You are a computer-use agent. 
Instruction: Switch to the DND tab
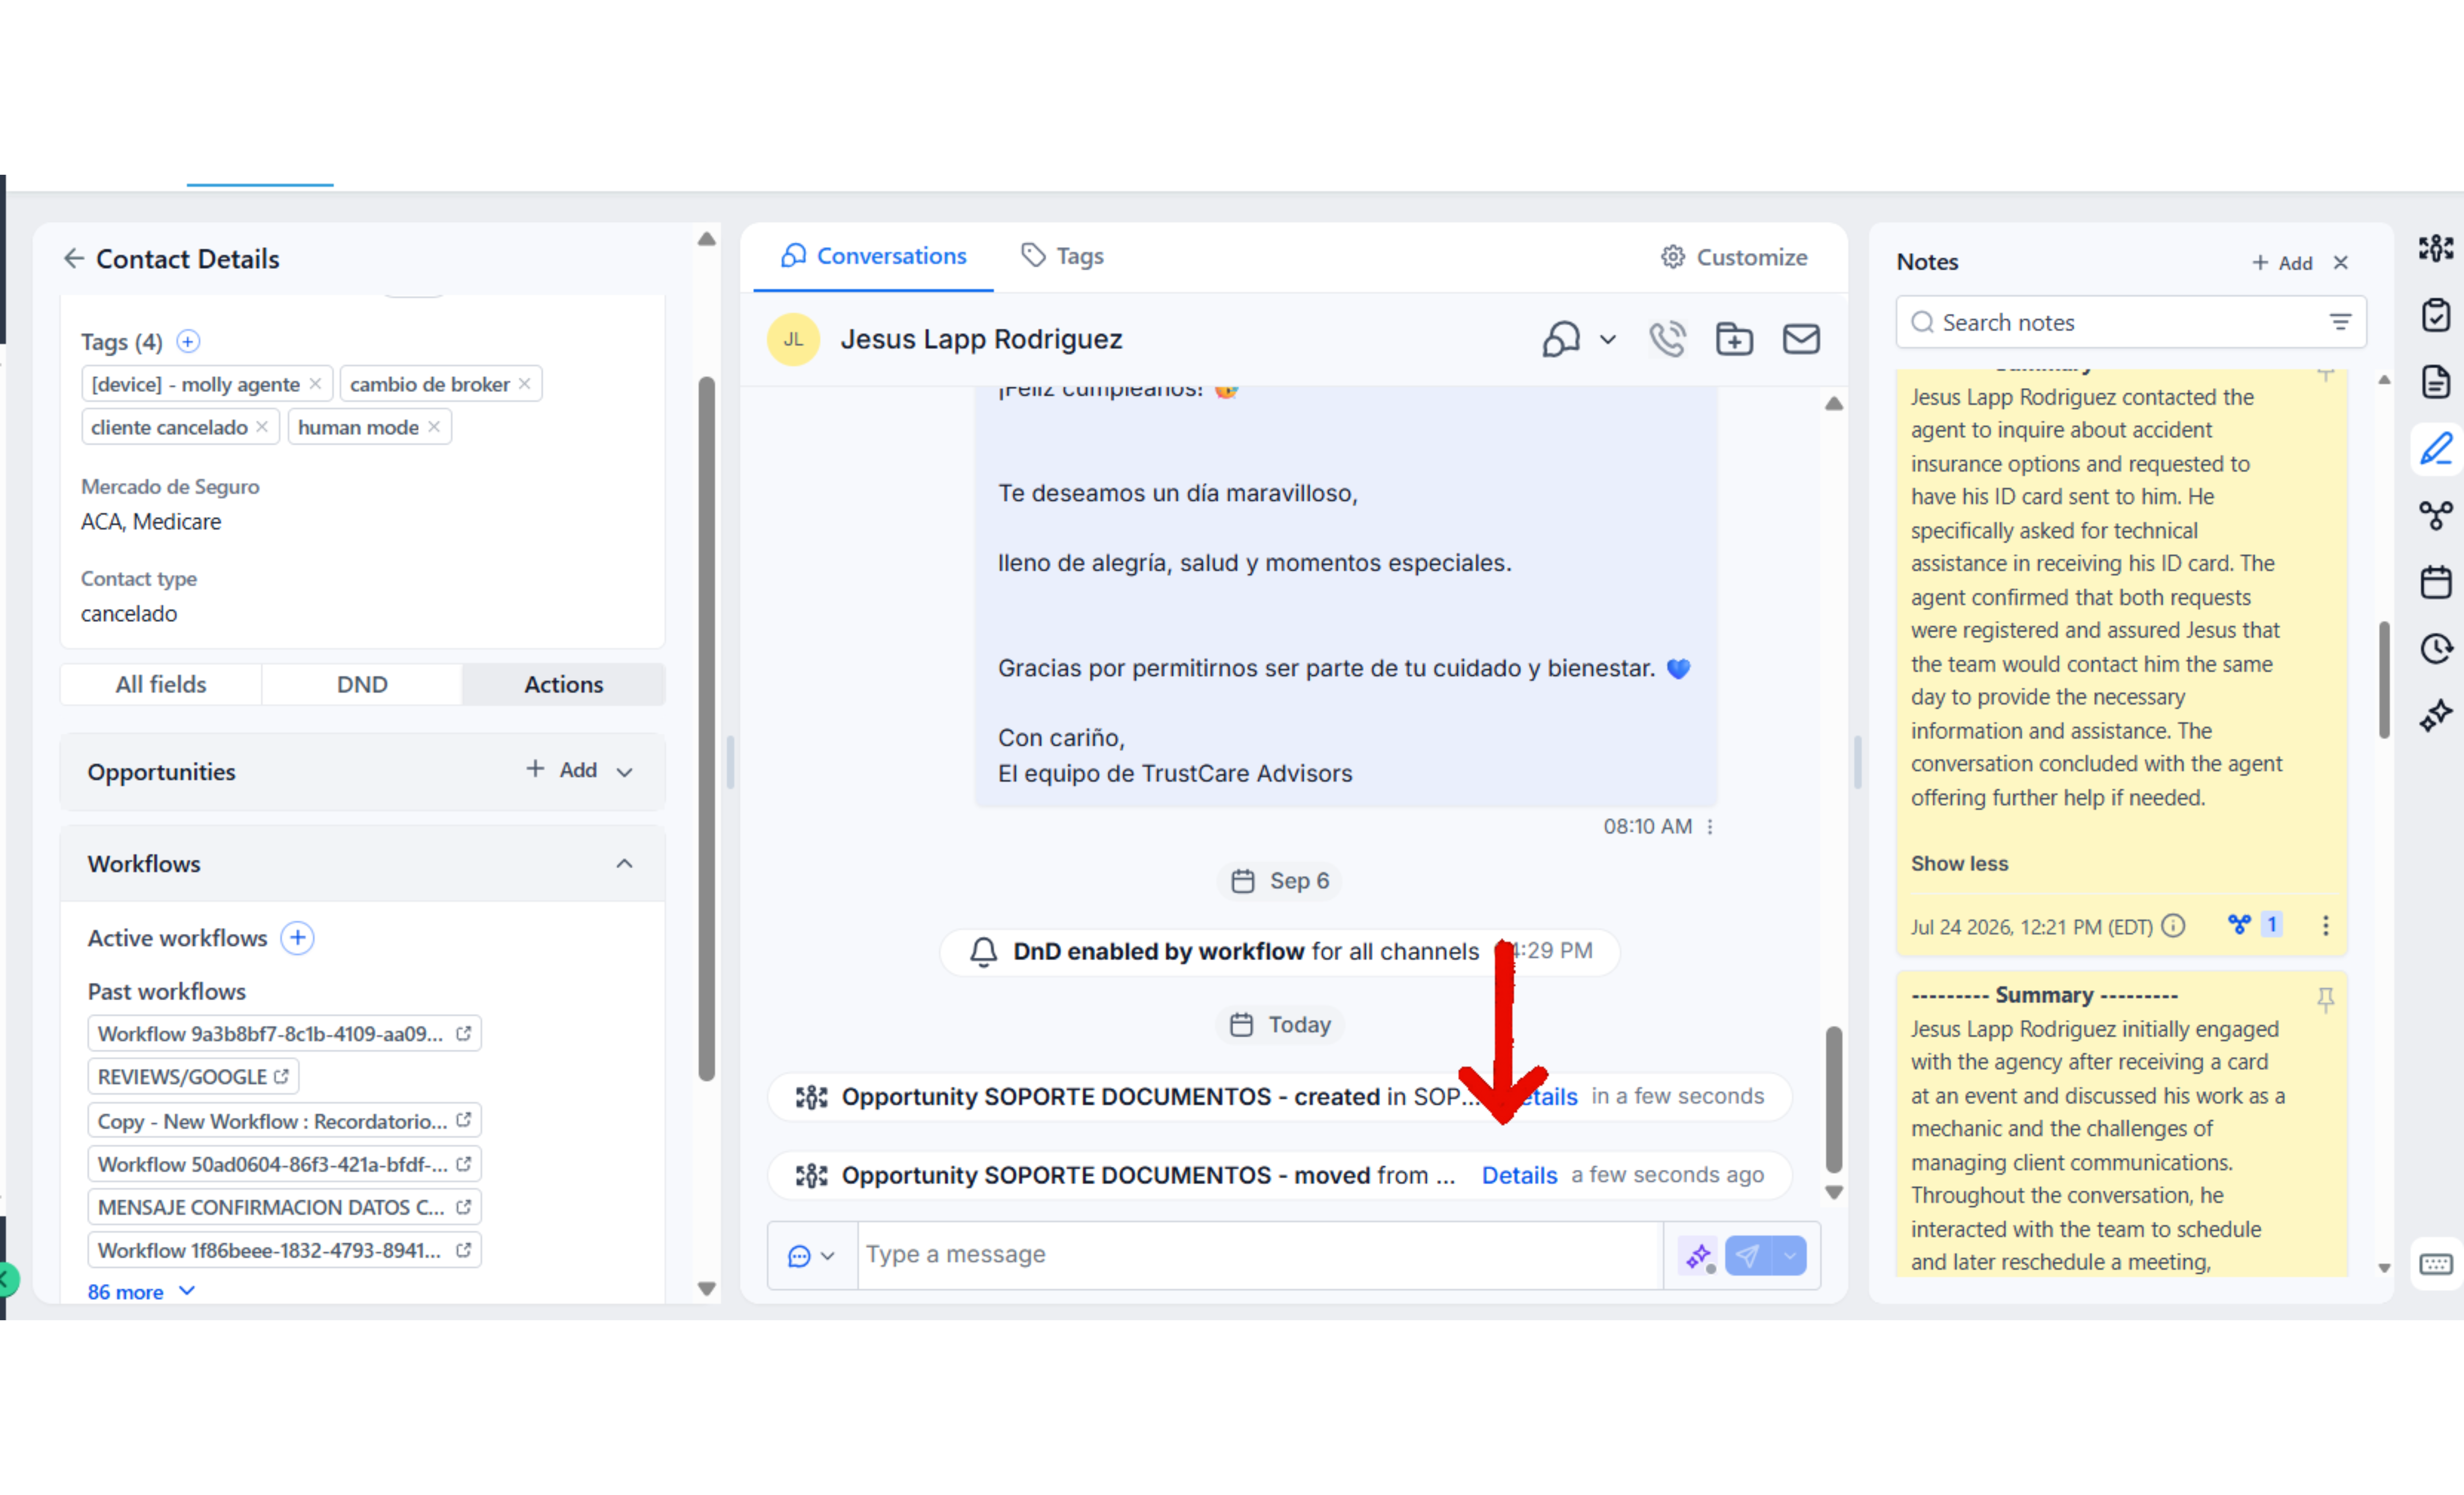pyautogui.click(x=362, y=684)
